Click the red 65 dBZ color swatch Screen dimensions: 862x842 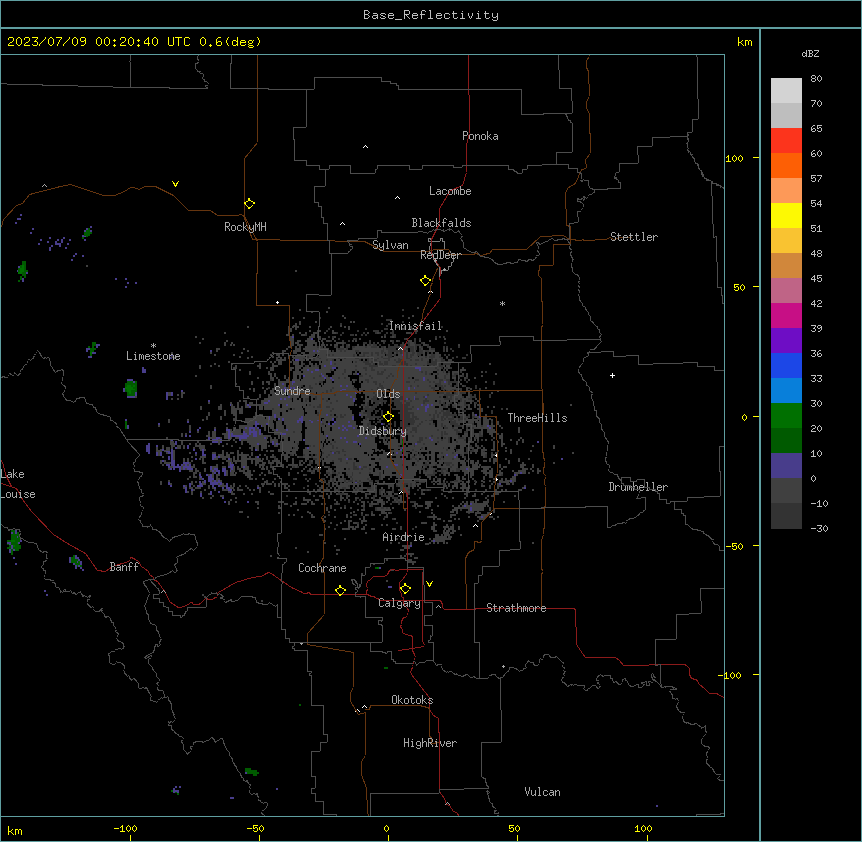point(786,140)
